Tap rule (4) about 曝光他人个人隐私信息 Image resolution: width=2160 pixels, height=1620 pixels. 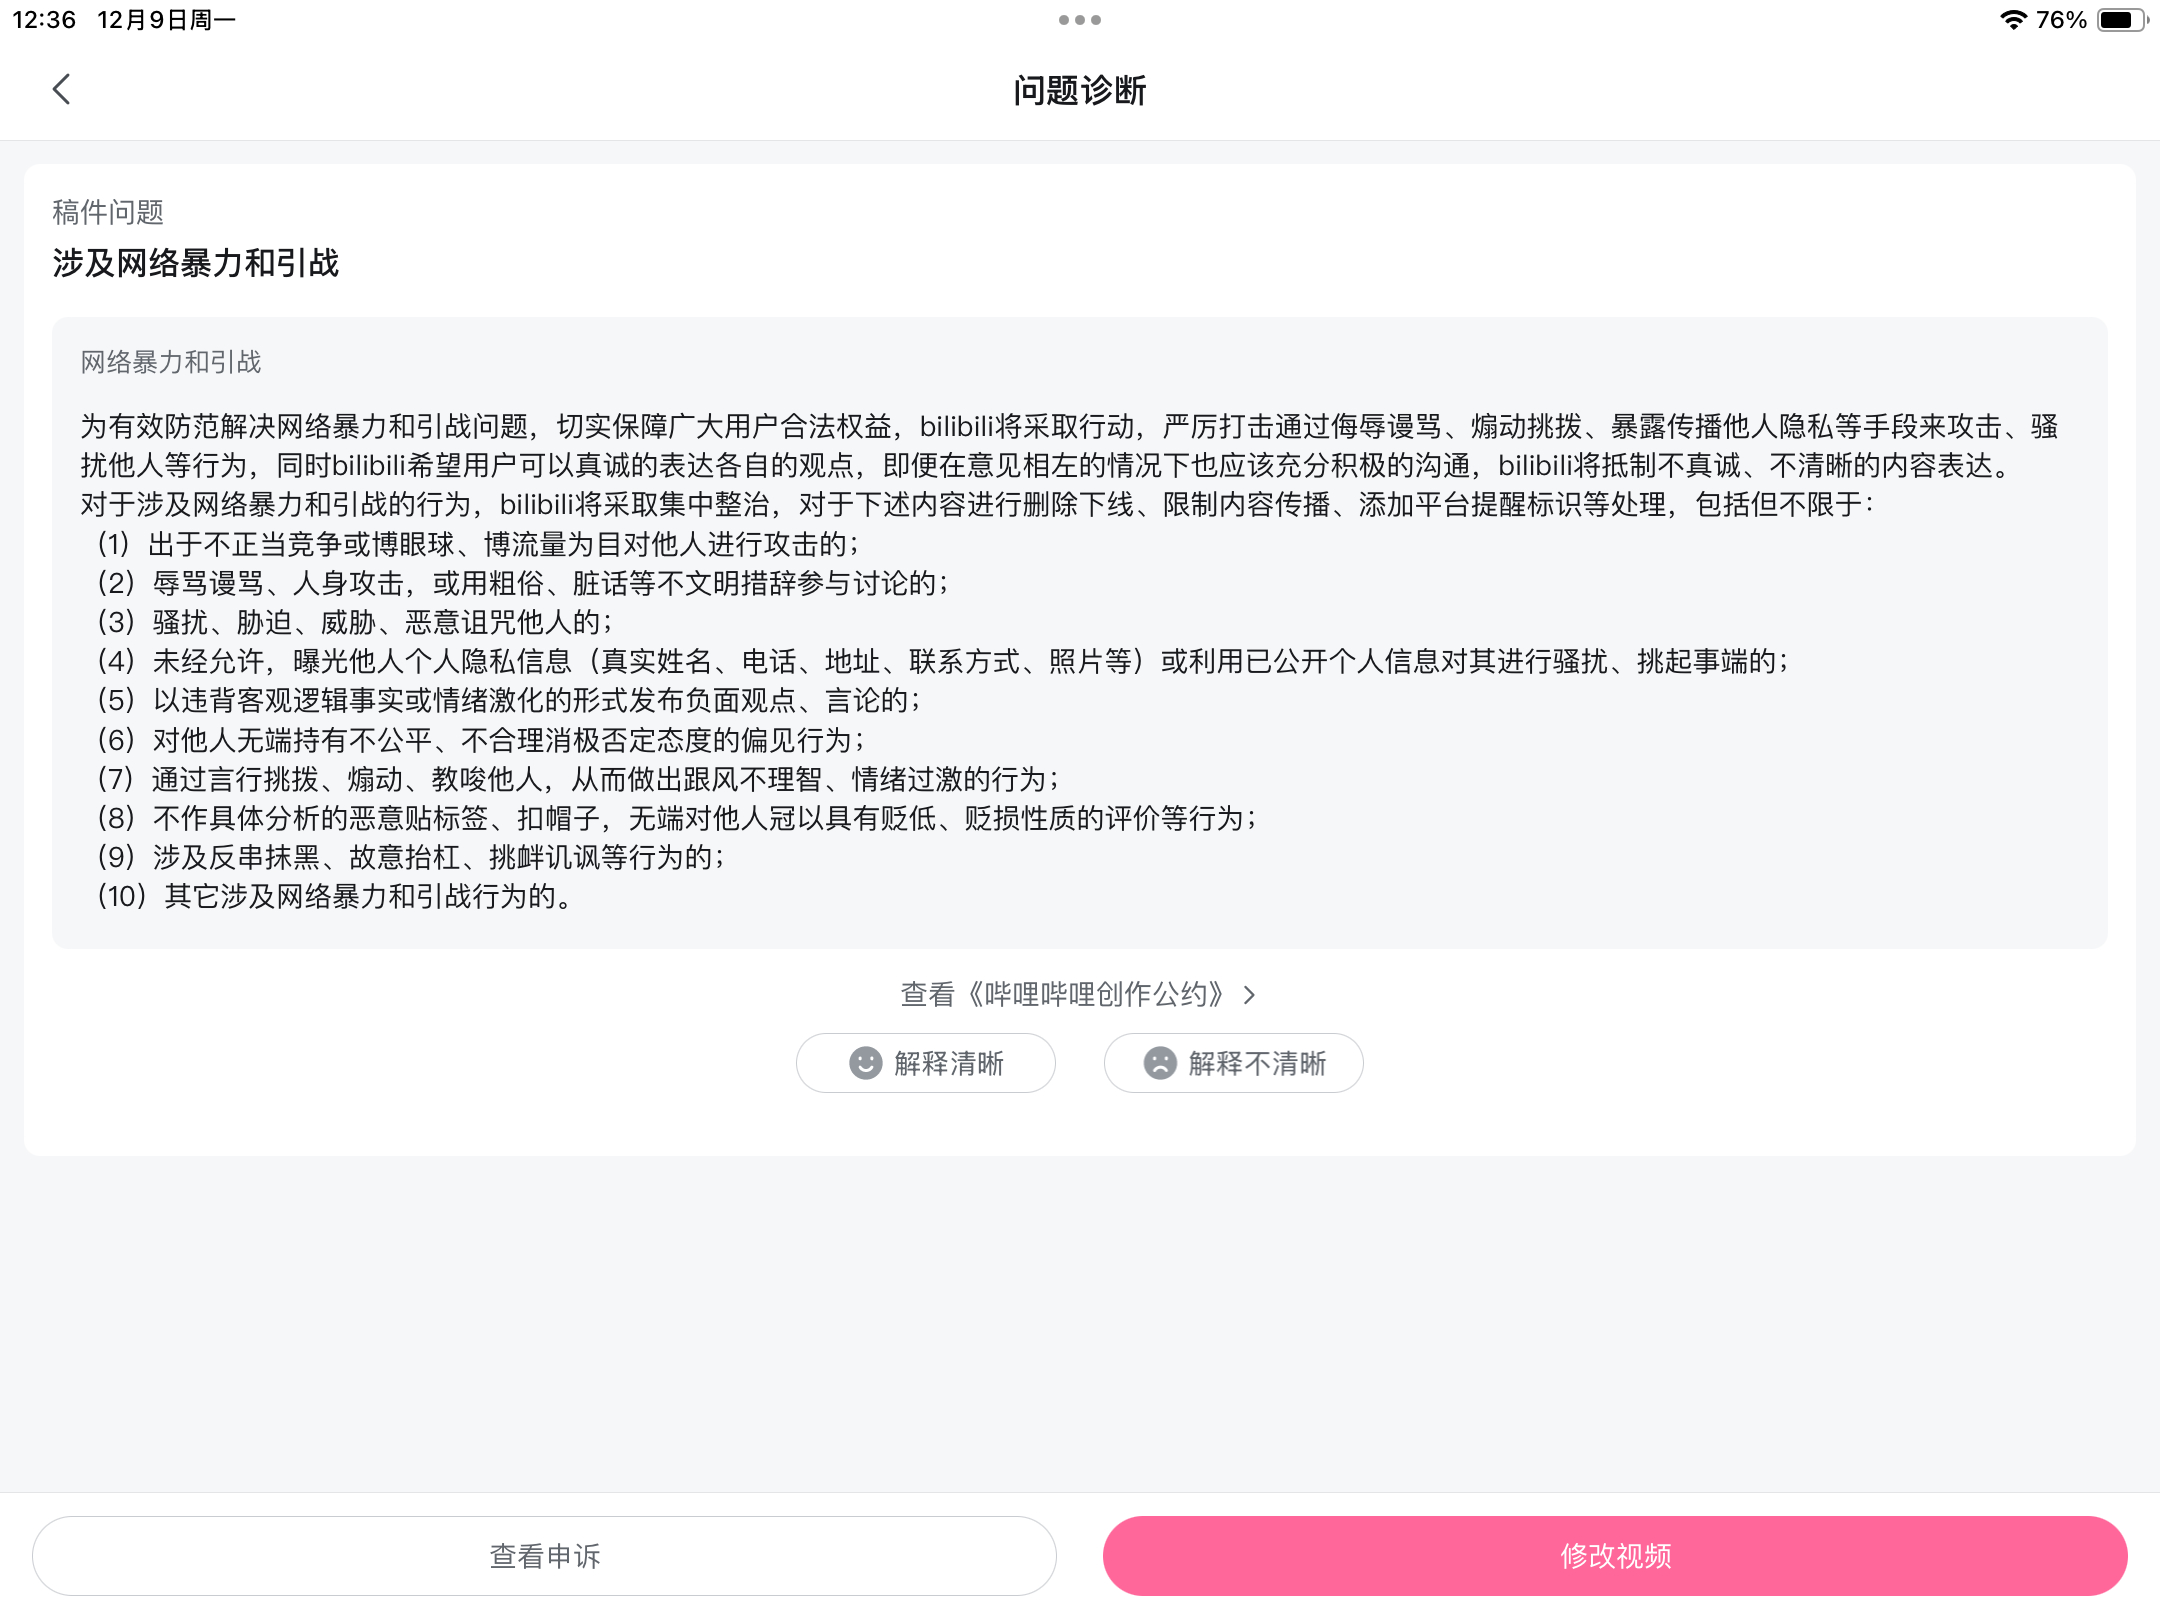point(943,661)
